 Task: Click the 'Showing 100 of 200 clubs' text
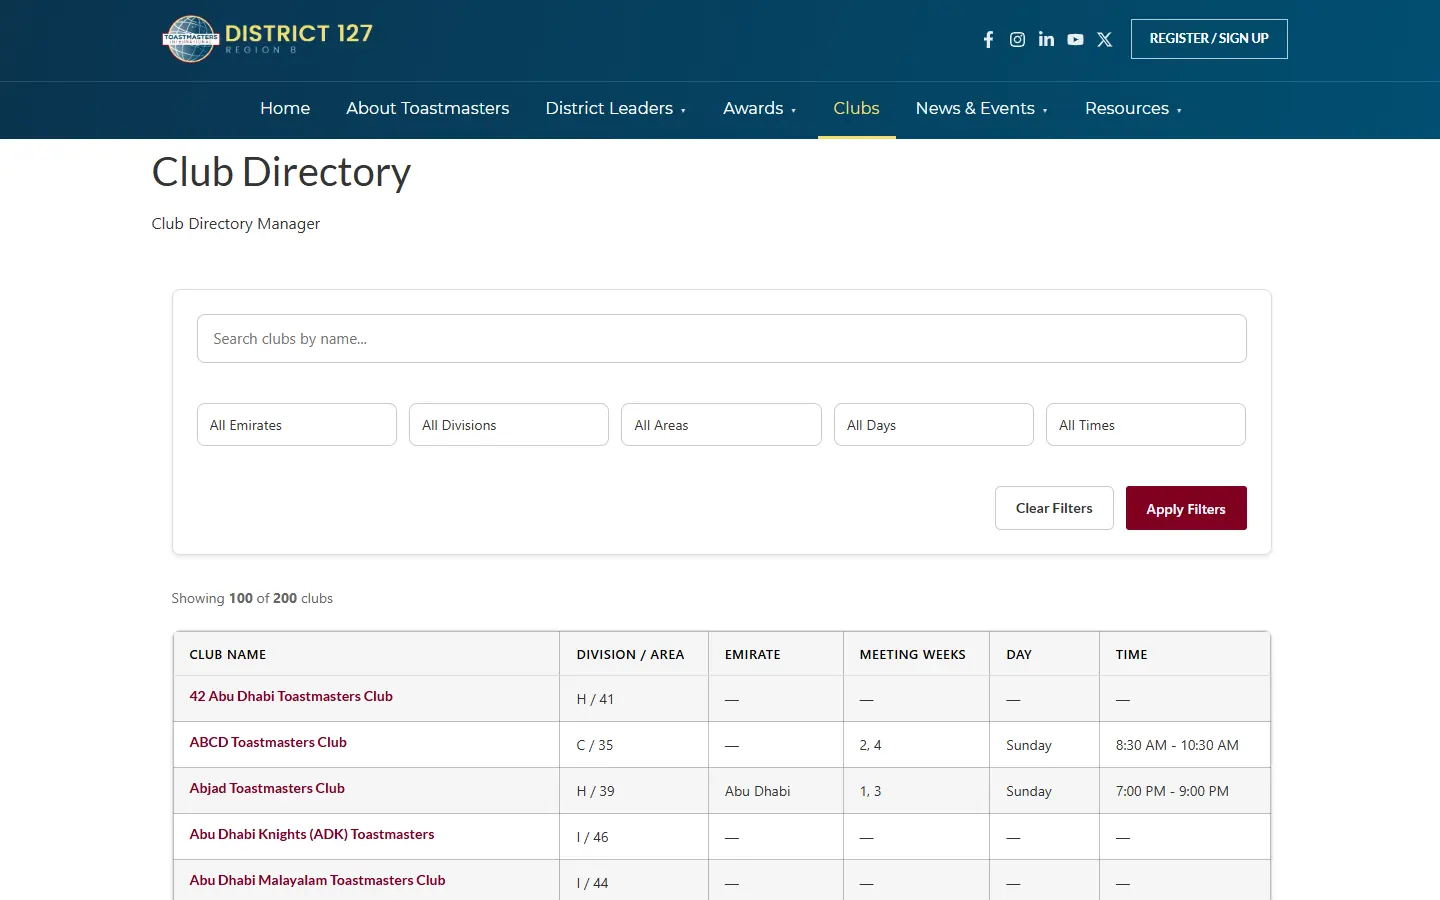pyautogui.click(x=252, y=598)
